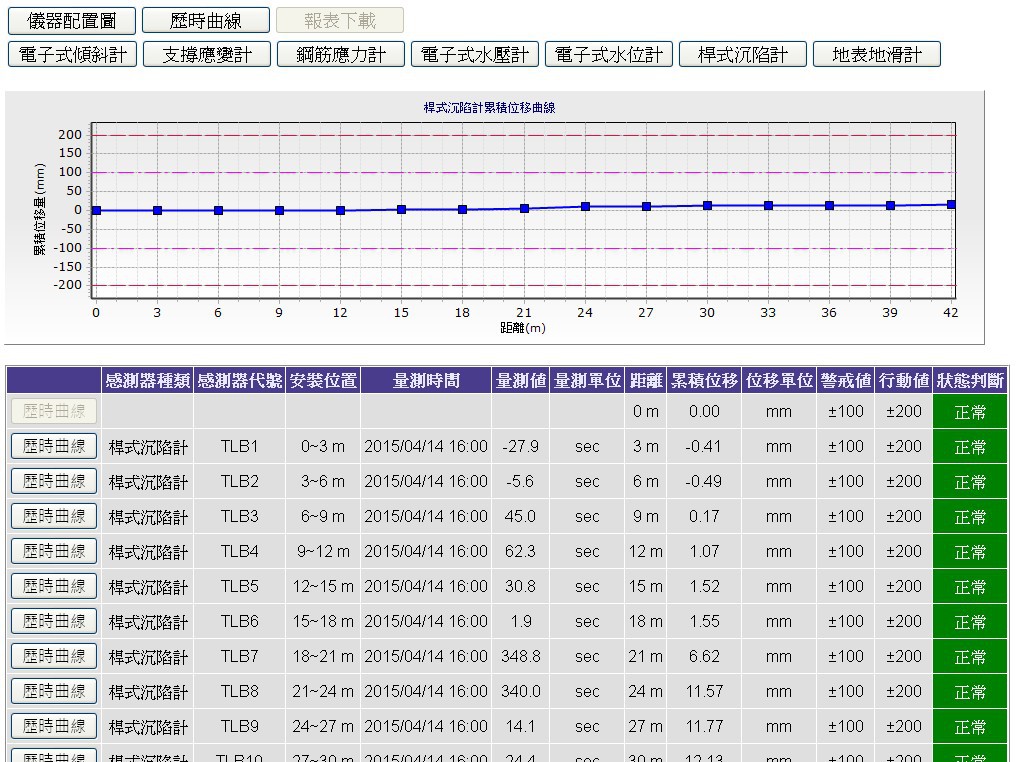This screenshot has height=762, width=1018.
Task: Go to 電子式水位計 tab
Action: tap(609, 55)
